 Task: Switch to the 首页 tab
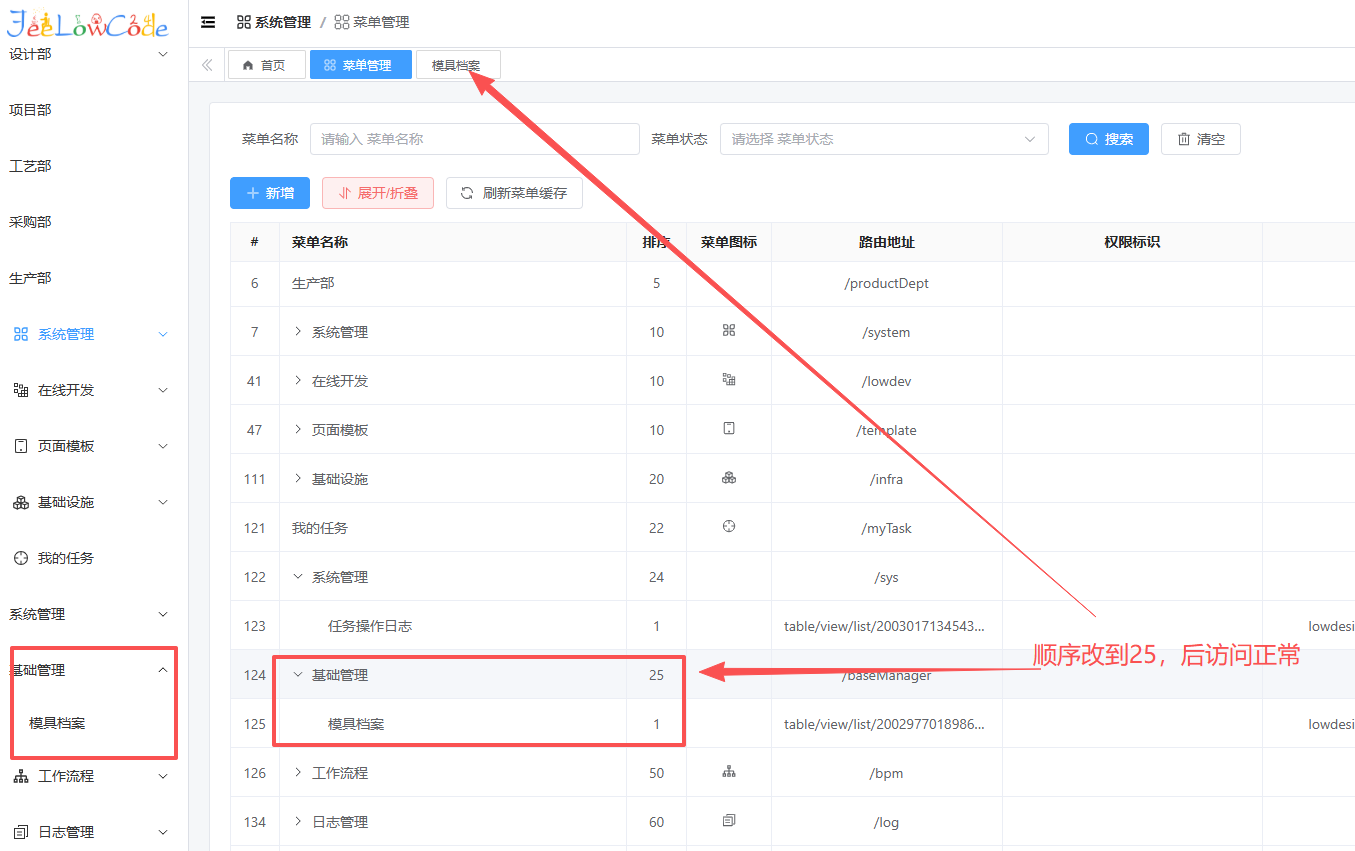pyautogui.click(x=266, y=65)
